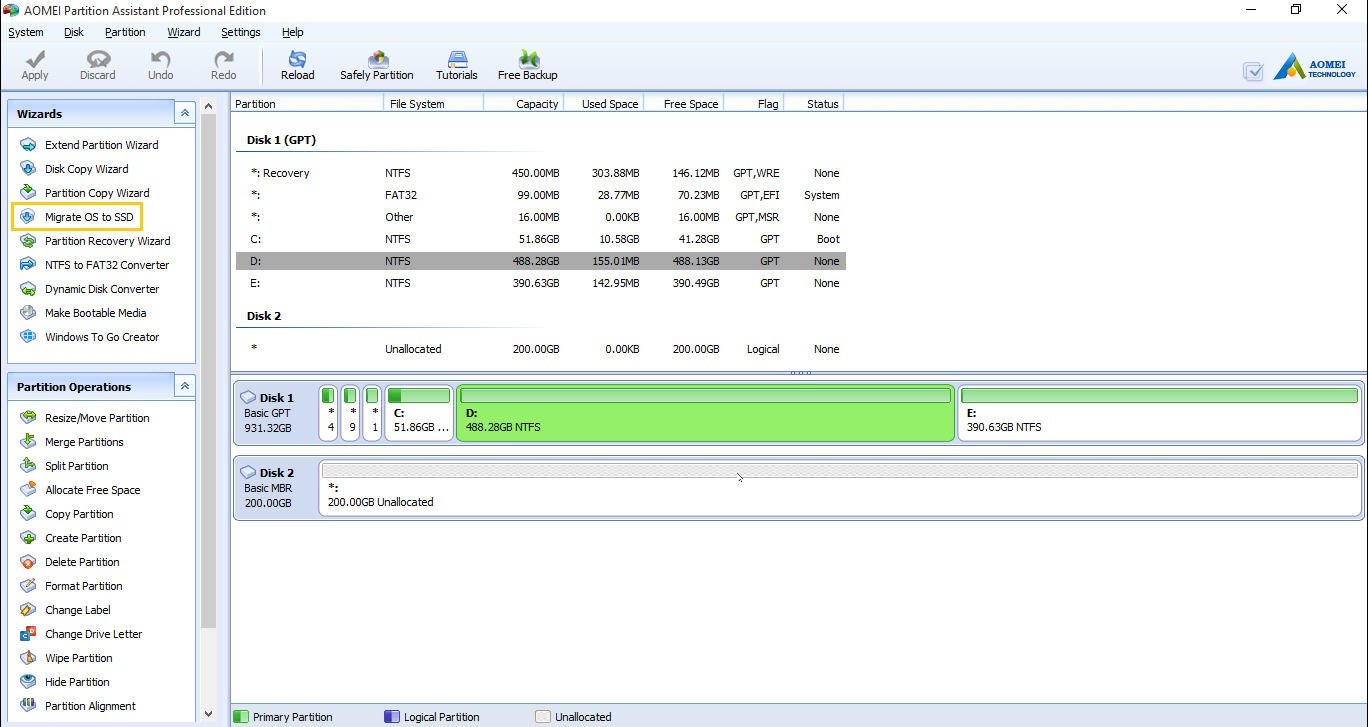Image resolution: width=1368 pixels, height=727 pixels.
Task: Click the Merge Partitions icon
Action: pos(28,442)
